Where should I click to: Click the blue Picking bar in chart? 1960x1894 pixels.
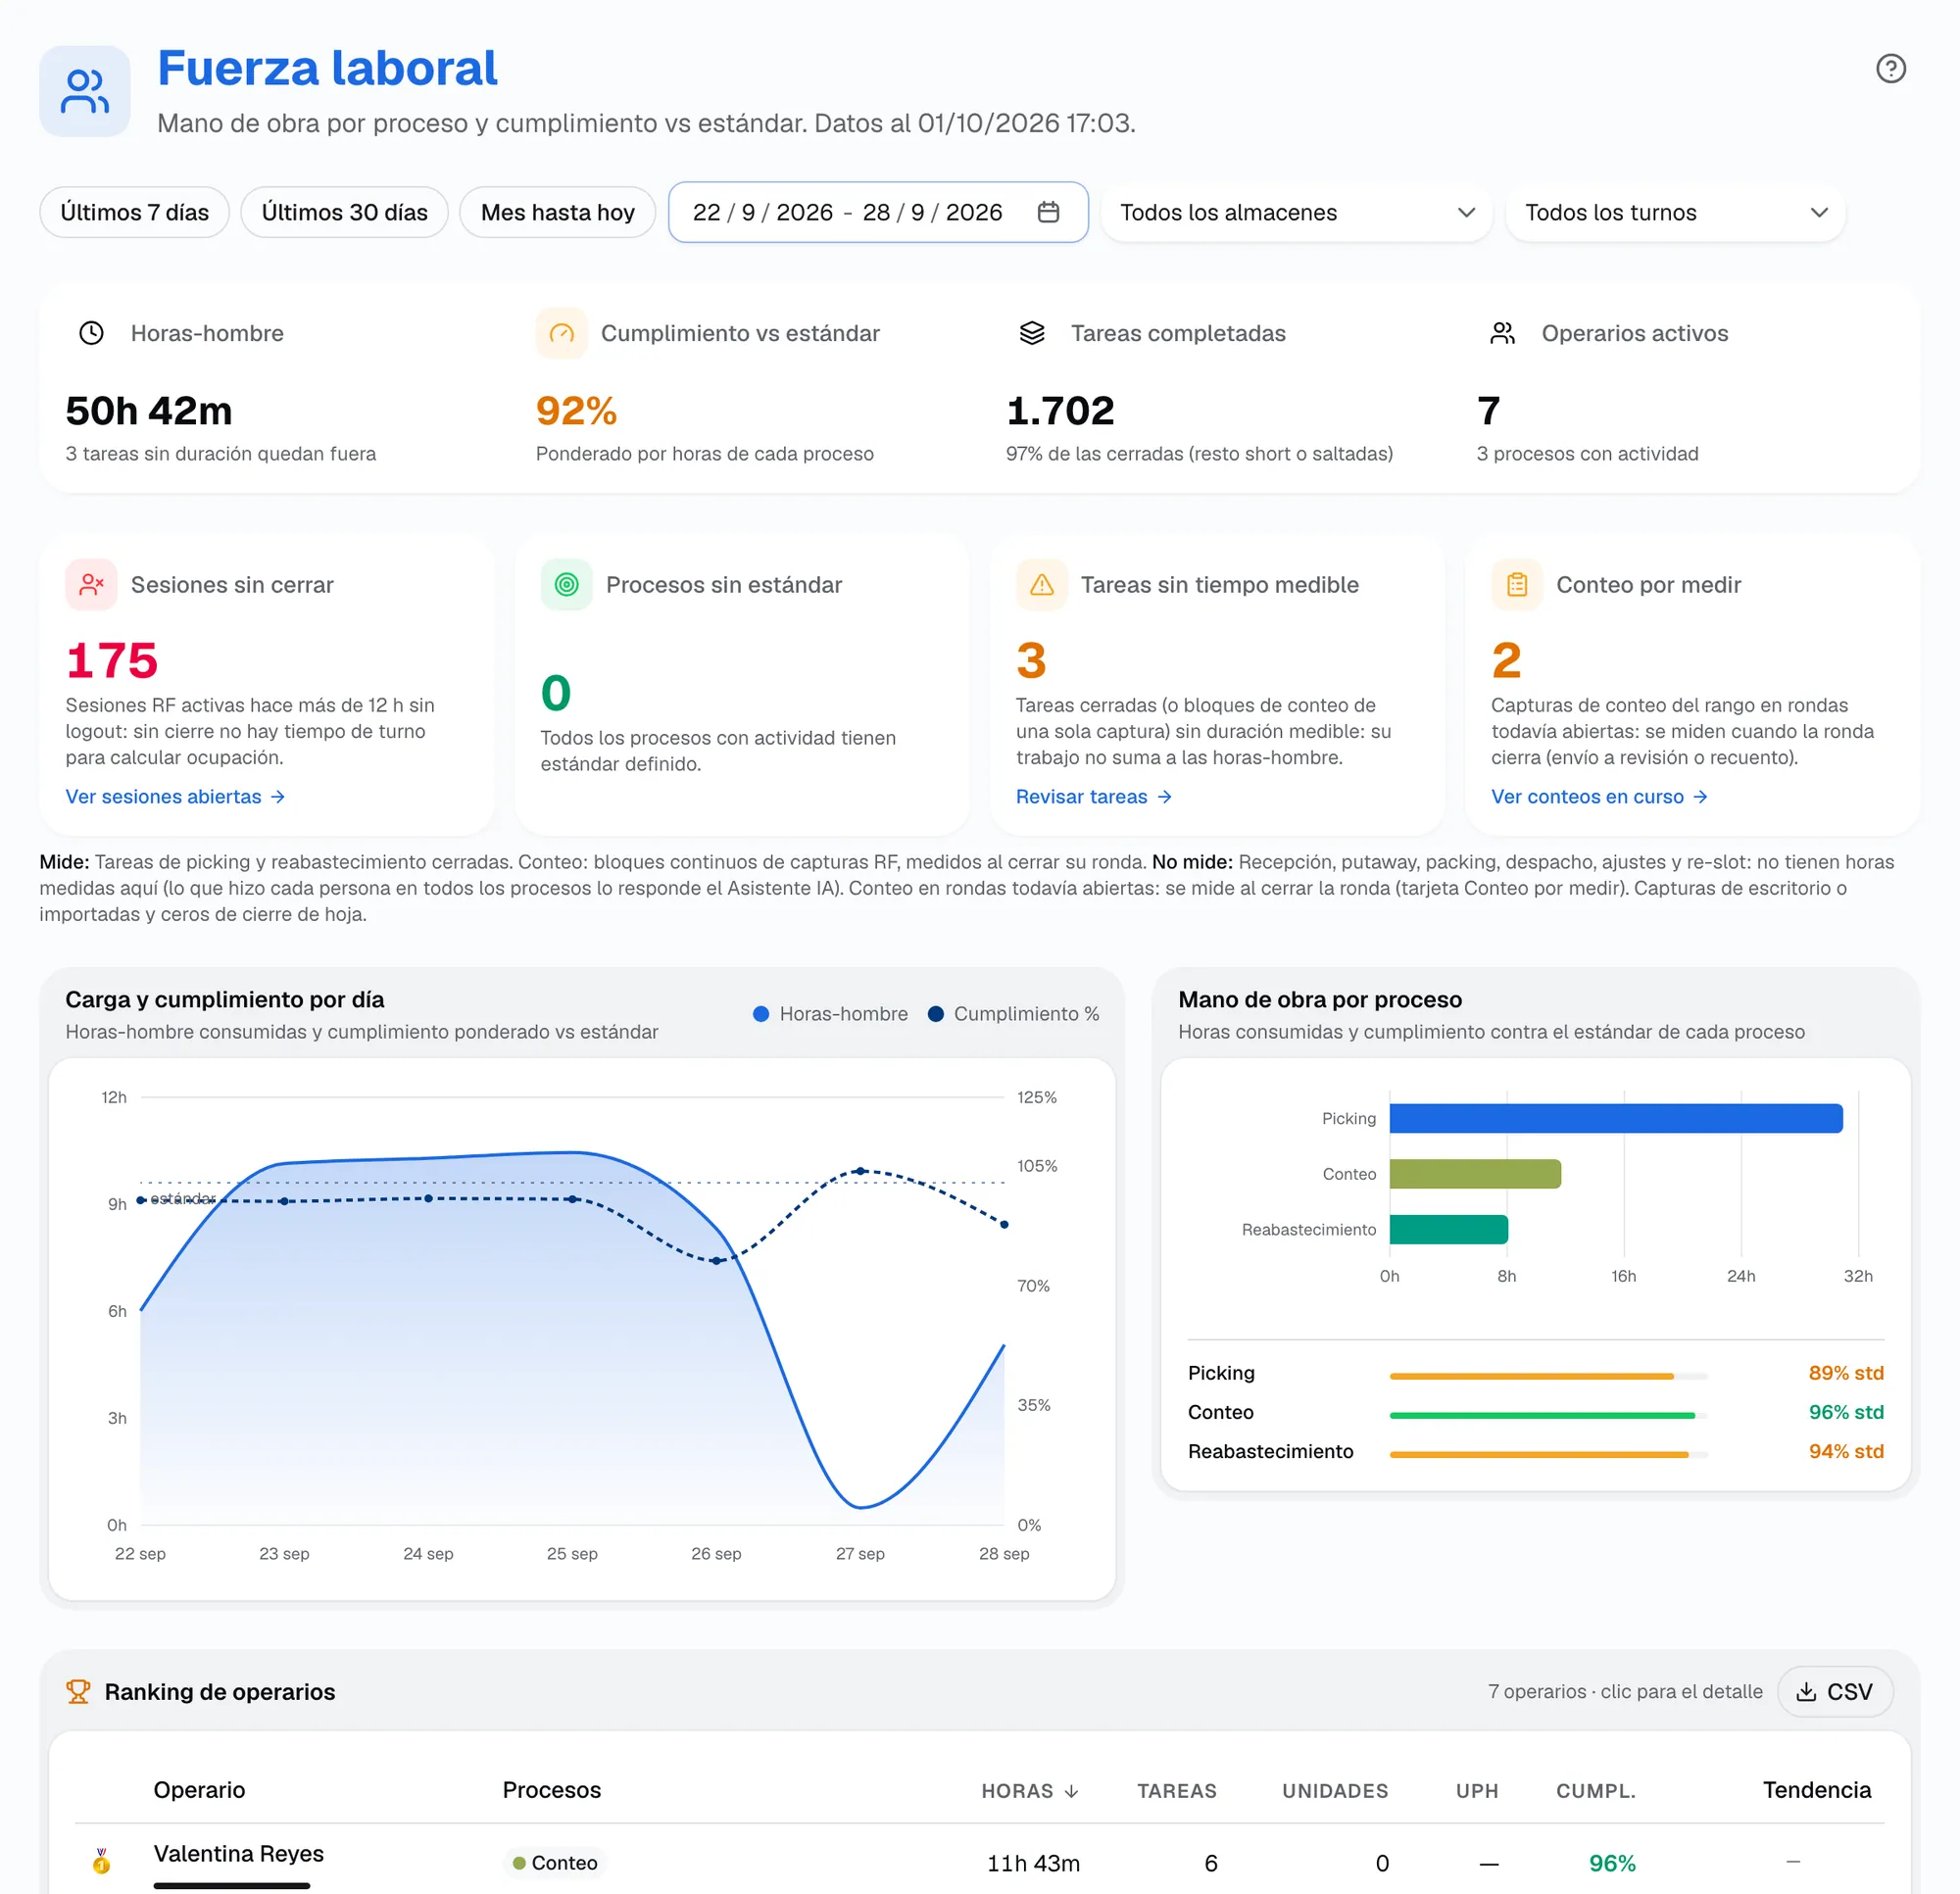[x=1616, y=1118]
